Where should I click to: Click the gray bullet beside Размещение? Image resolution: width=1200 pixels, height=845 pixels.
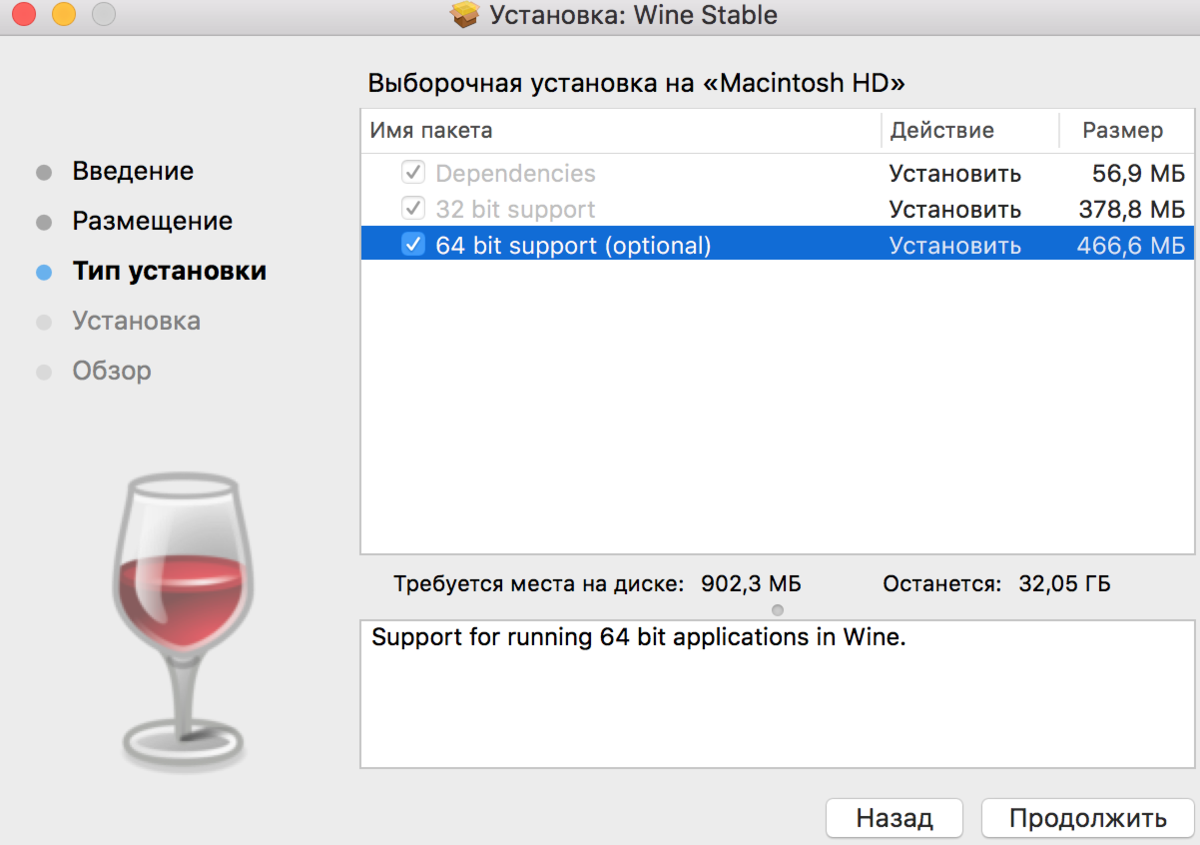[x=43, y=222]
